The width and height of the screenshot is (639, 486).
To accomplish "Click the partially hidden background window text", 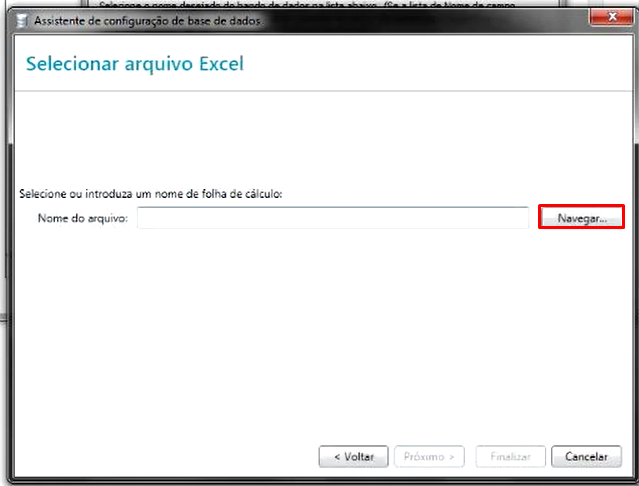I will tap(307, 4).
